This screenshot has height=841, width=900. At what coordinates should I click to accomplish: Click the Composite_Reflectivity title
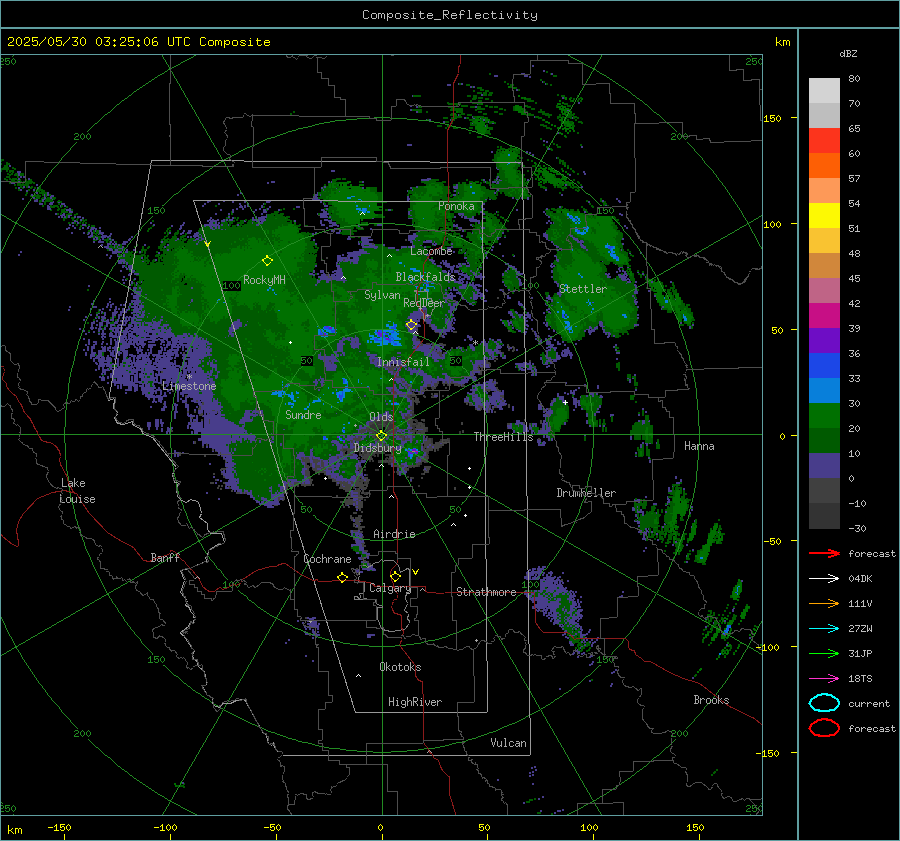click(x=450, y=15)
